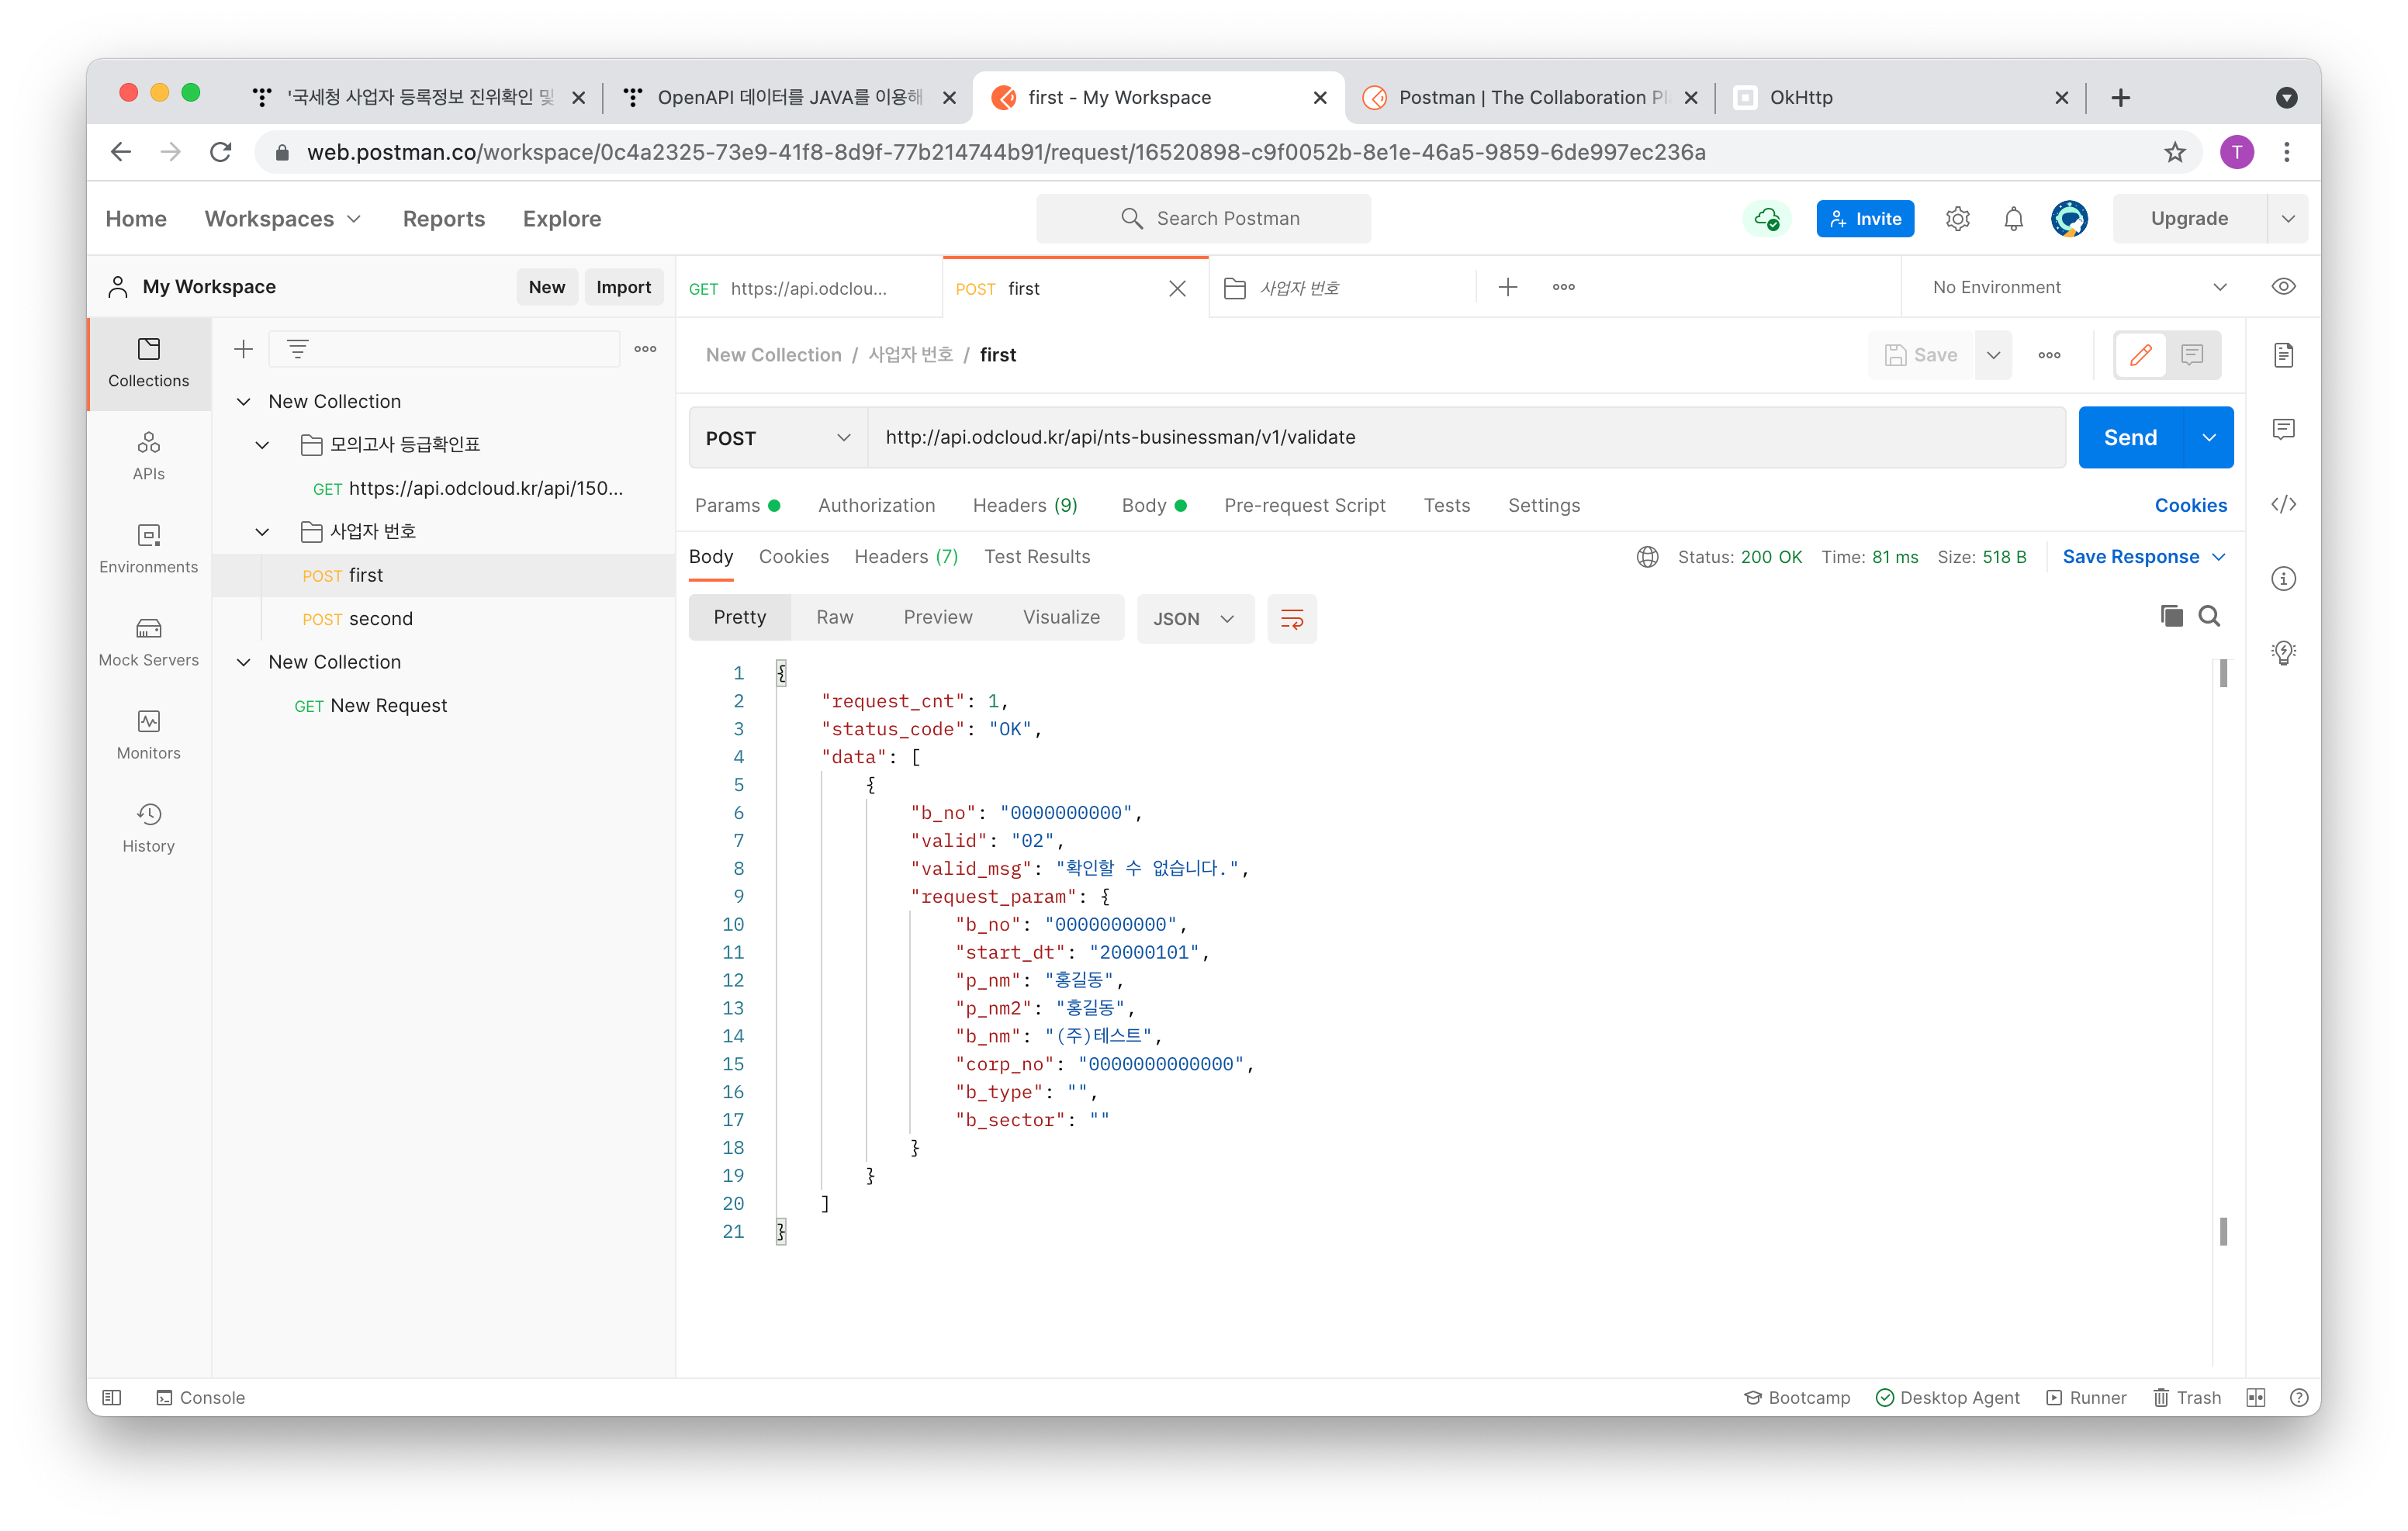Click the blue Send button
Image resolution: width=2408 pixels, height=1531 pixels.
[2129, 437]
